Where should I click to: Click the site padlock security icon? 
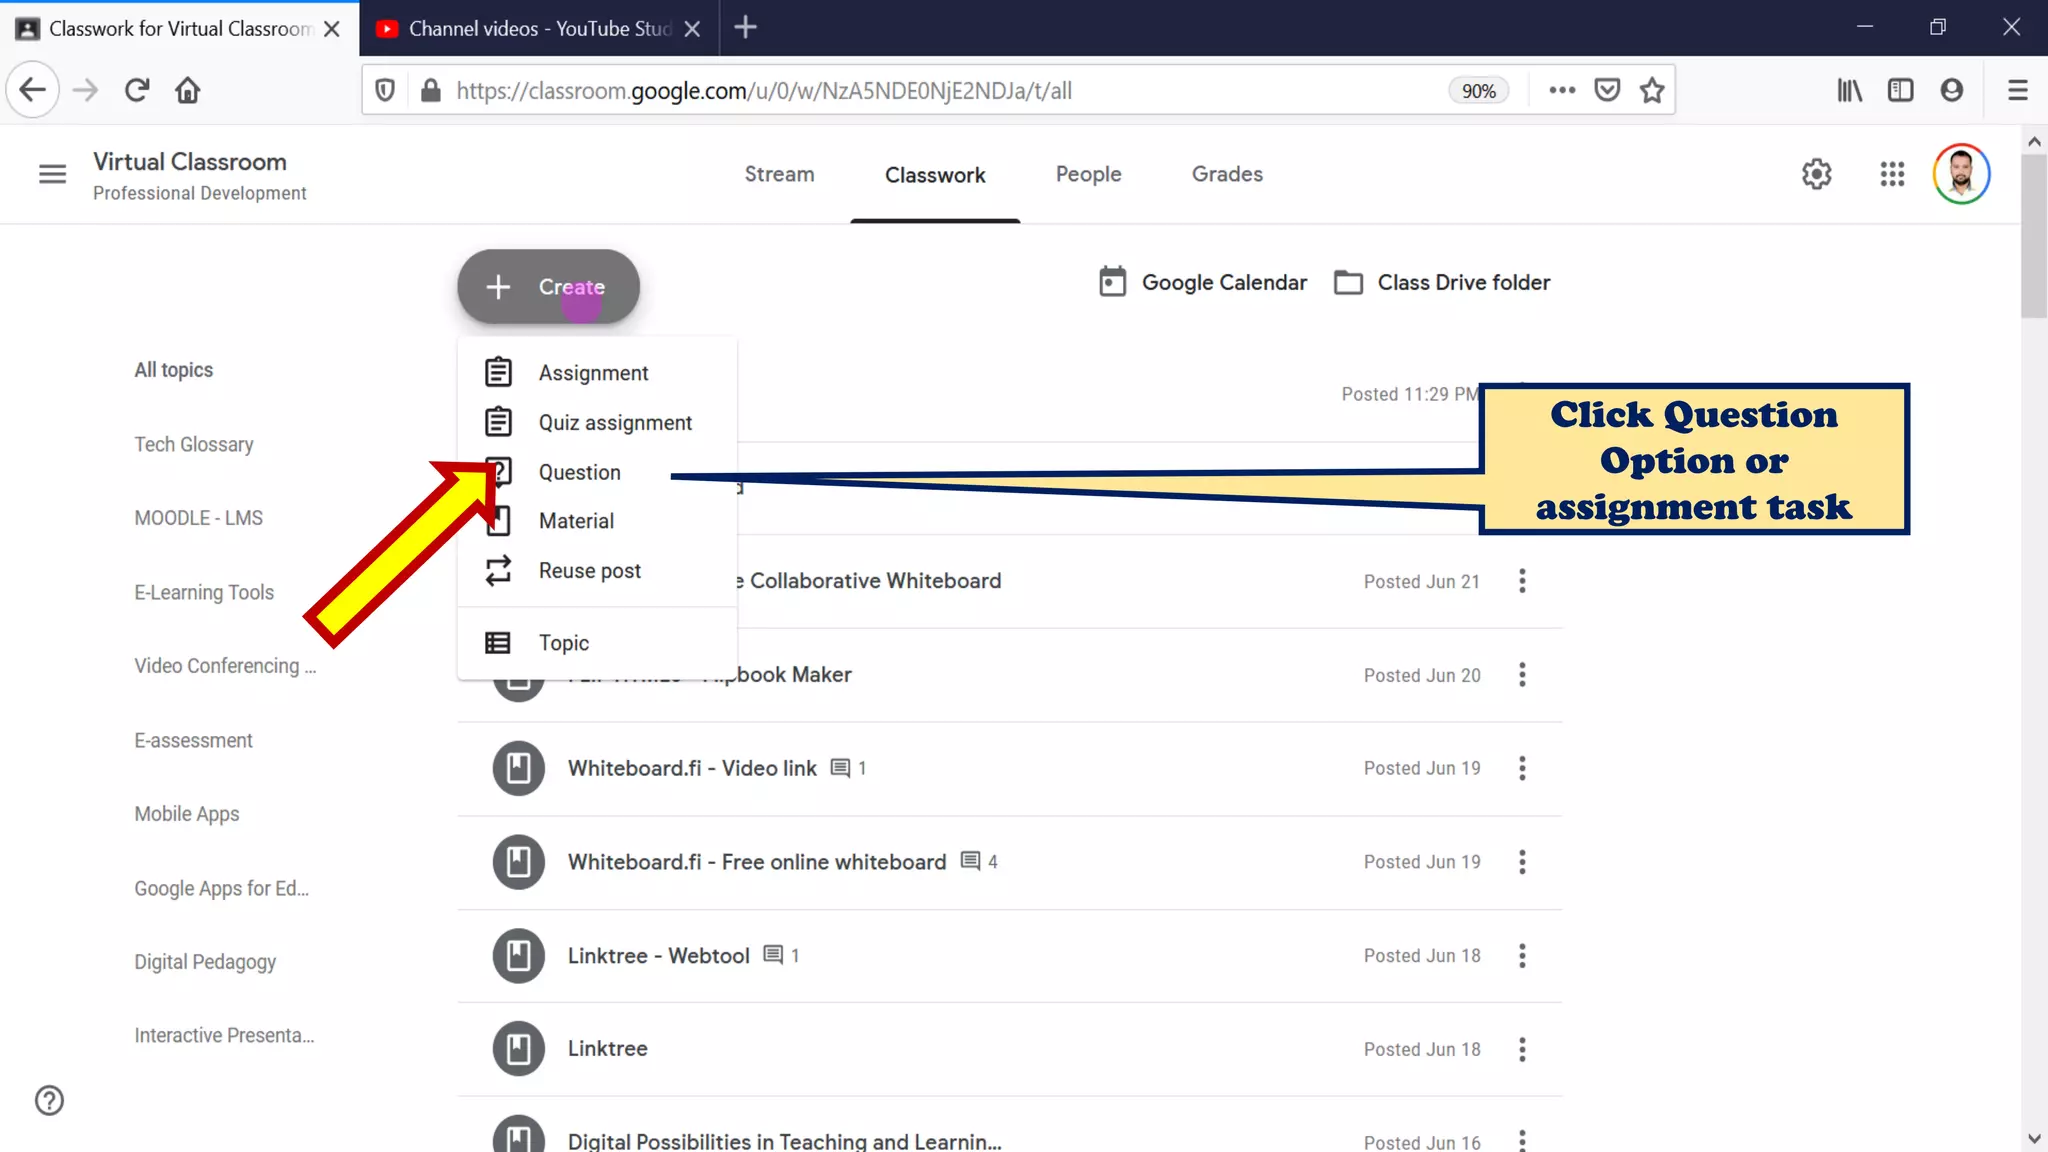430,91
